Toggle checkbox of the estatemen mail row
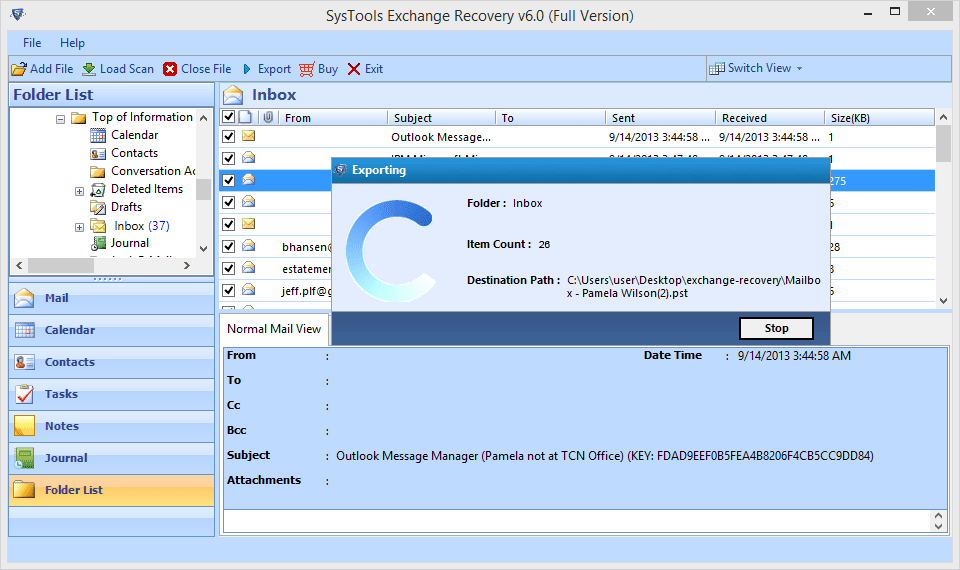960x570 pixels. coord(228,269)
